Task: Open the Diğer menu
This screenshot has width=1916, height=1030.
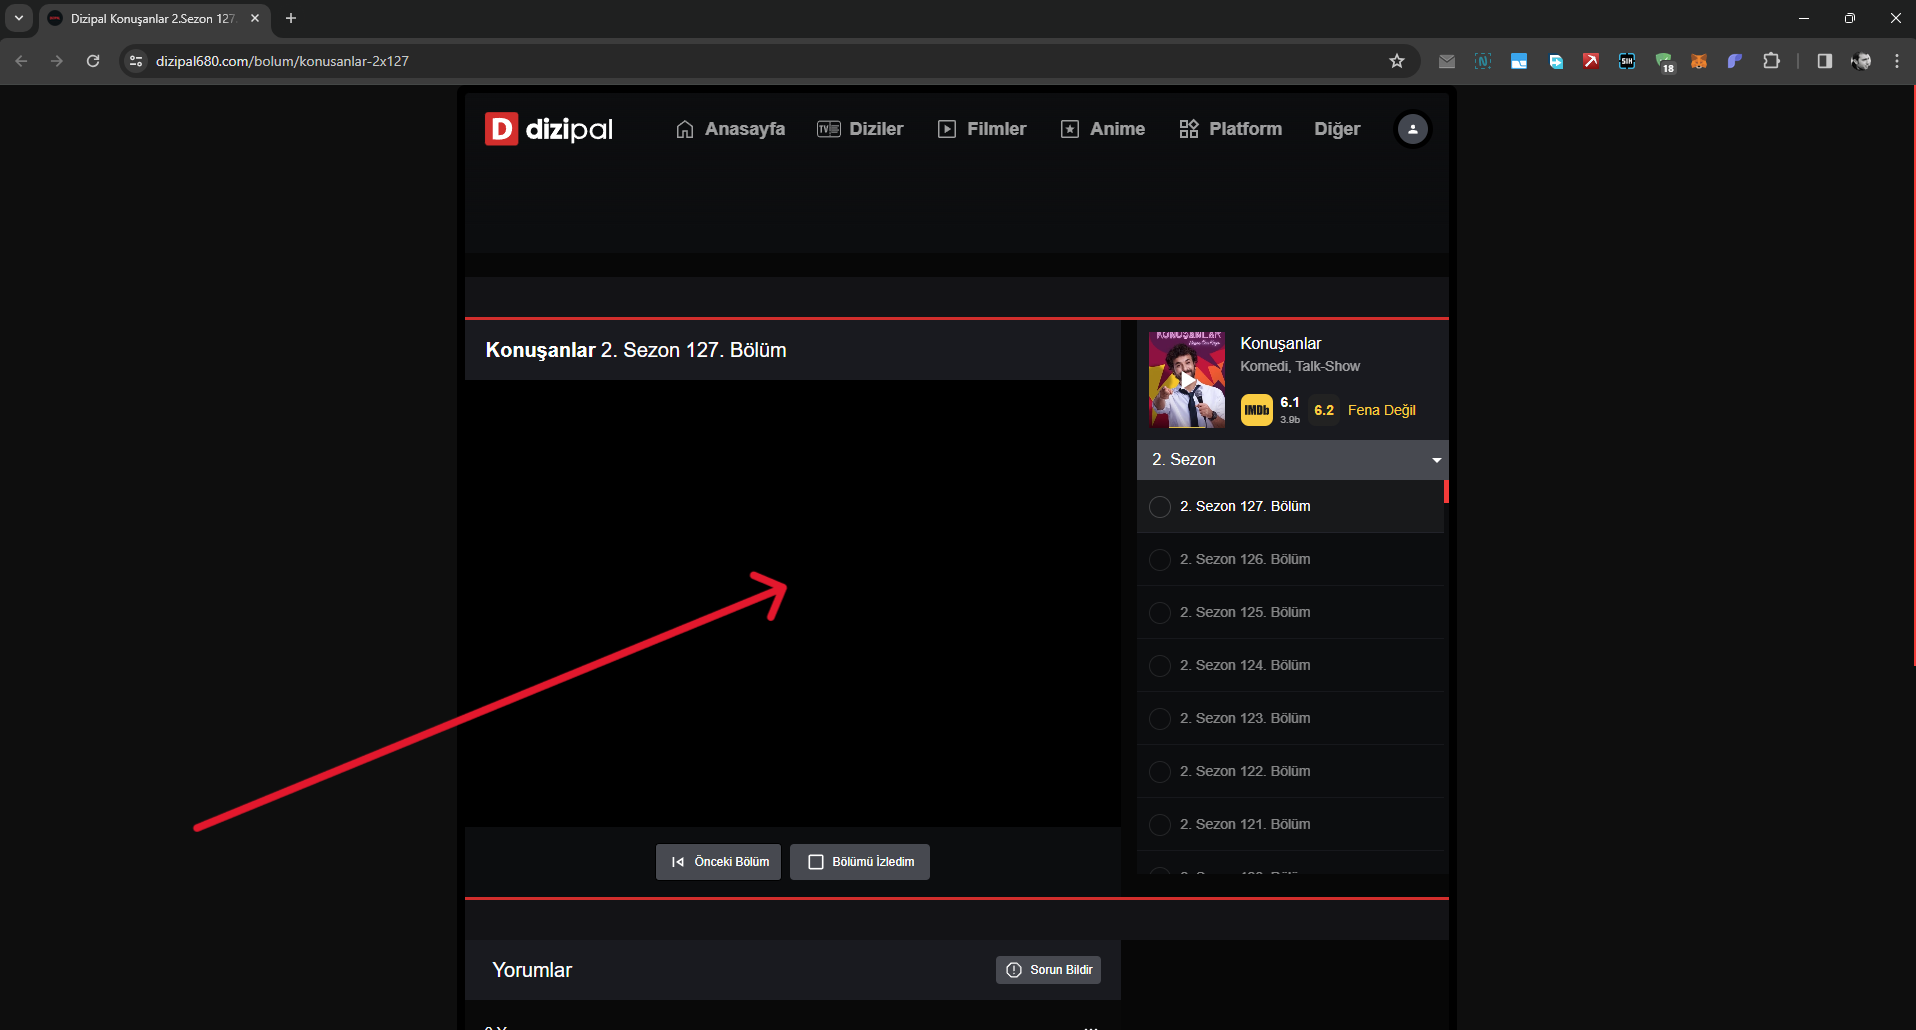Action: pyautogui.click(x=1336, y=129)
